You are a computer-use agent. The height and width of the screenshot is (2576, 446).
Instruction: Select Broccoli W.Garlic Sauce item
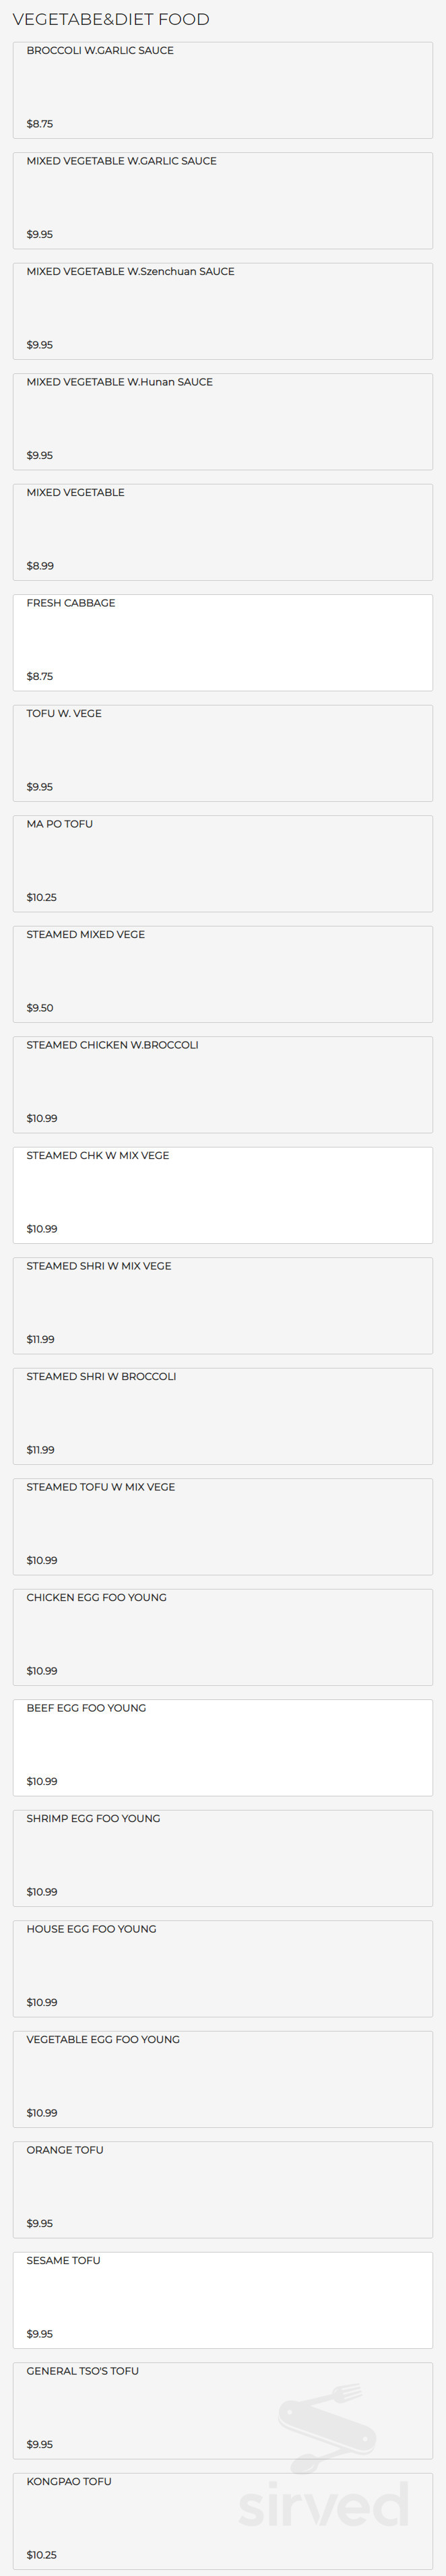(x=222, y=90)
